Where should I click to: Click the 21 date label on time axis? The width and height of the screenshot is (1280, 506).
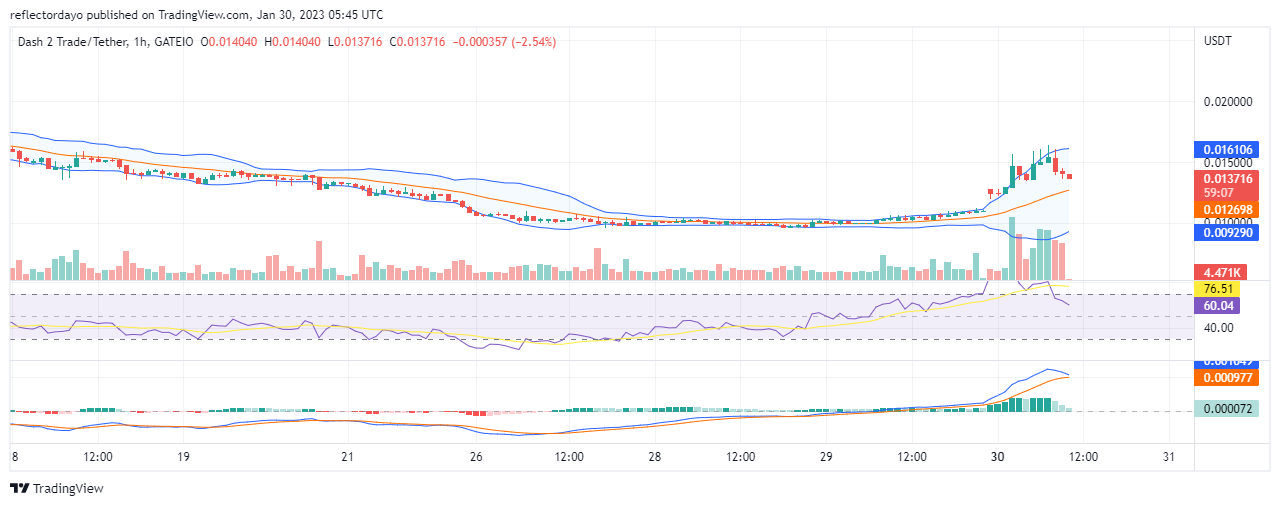point(346,456)
